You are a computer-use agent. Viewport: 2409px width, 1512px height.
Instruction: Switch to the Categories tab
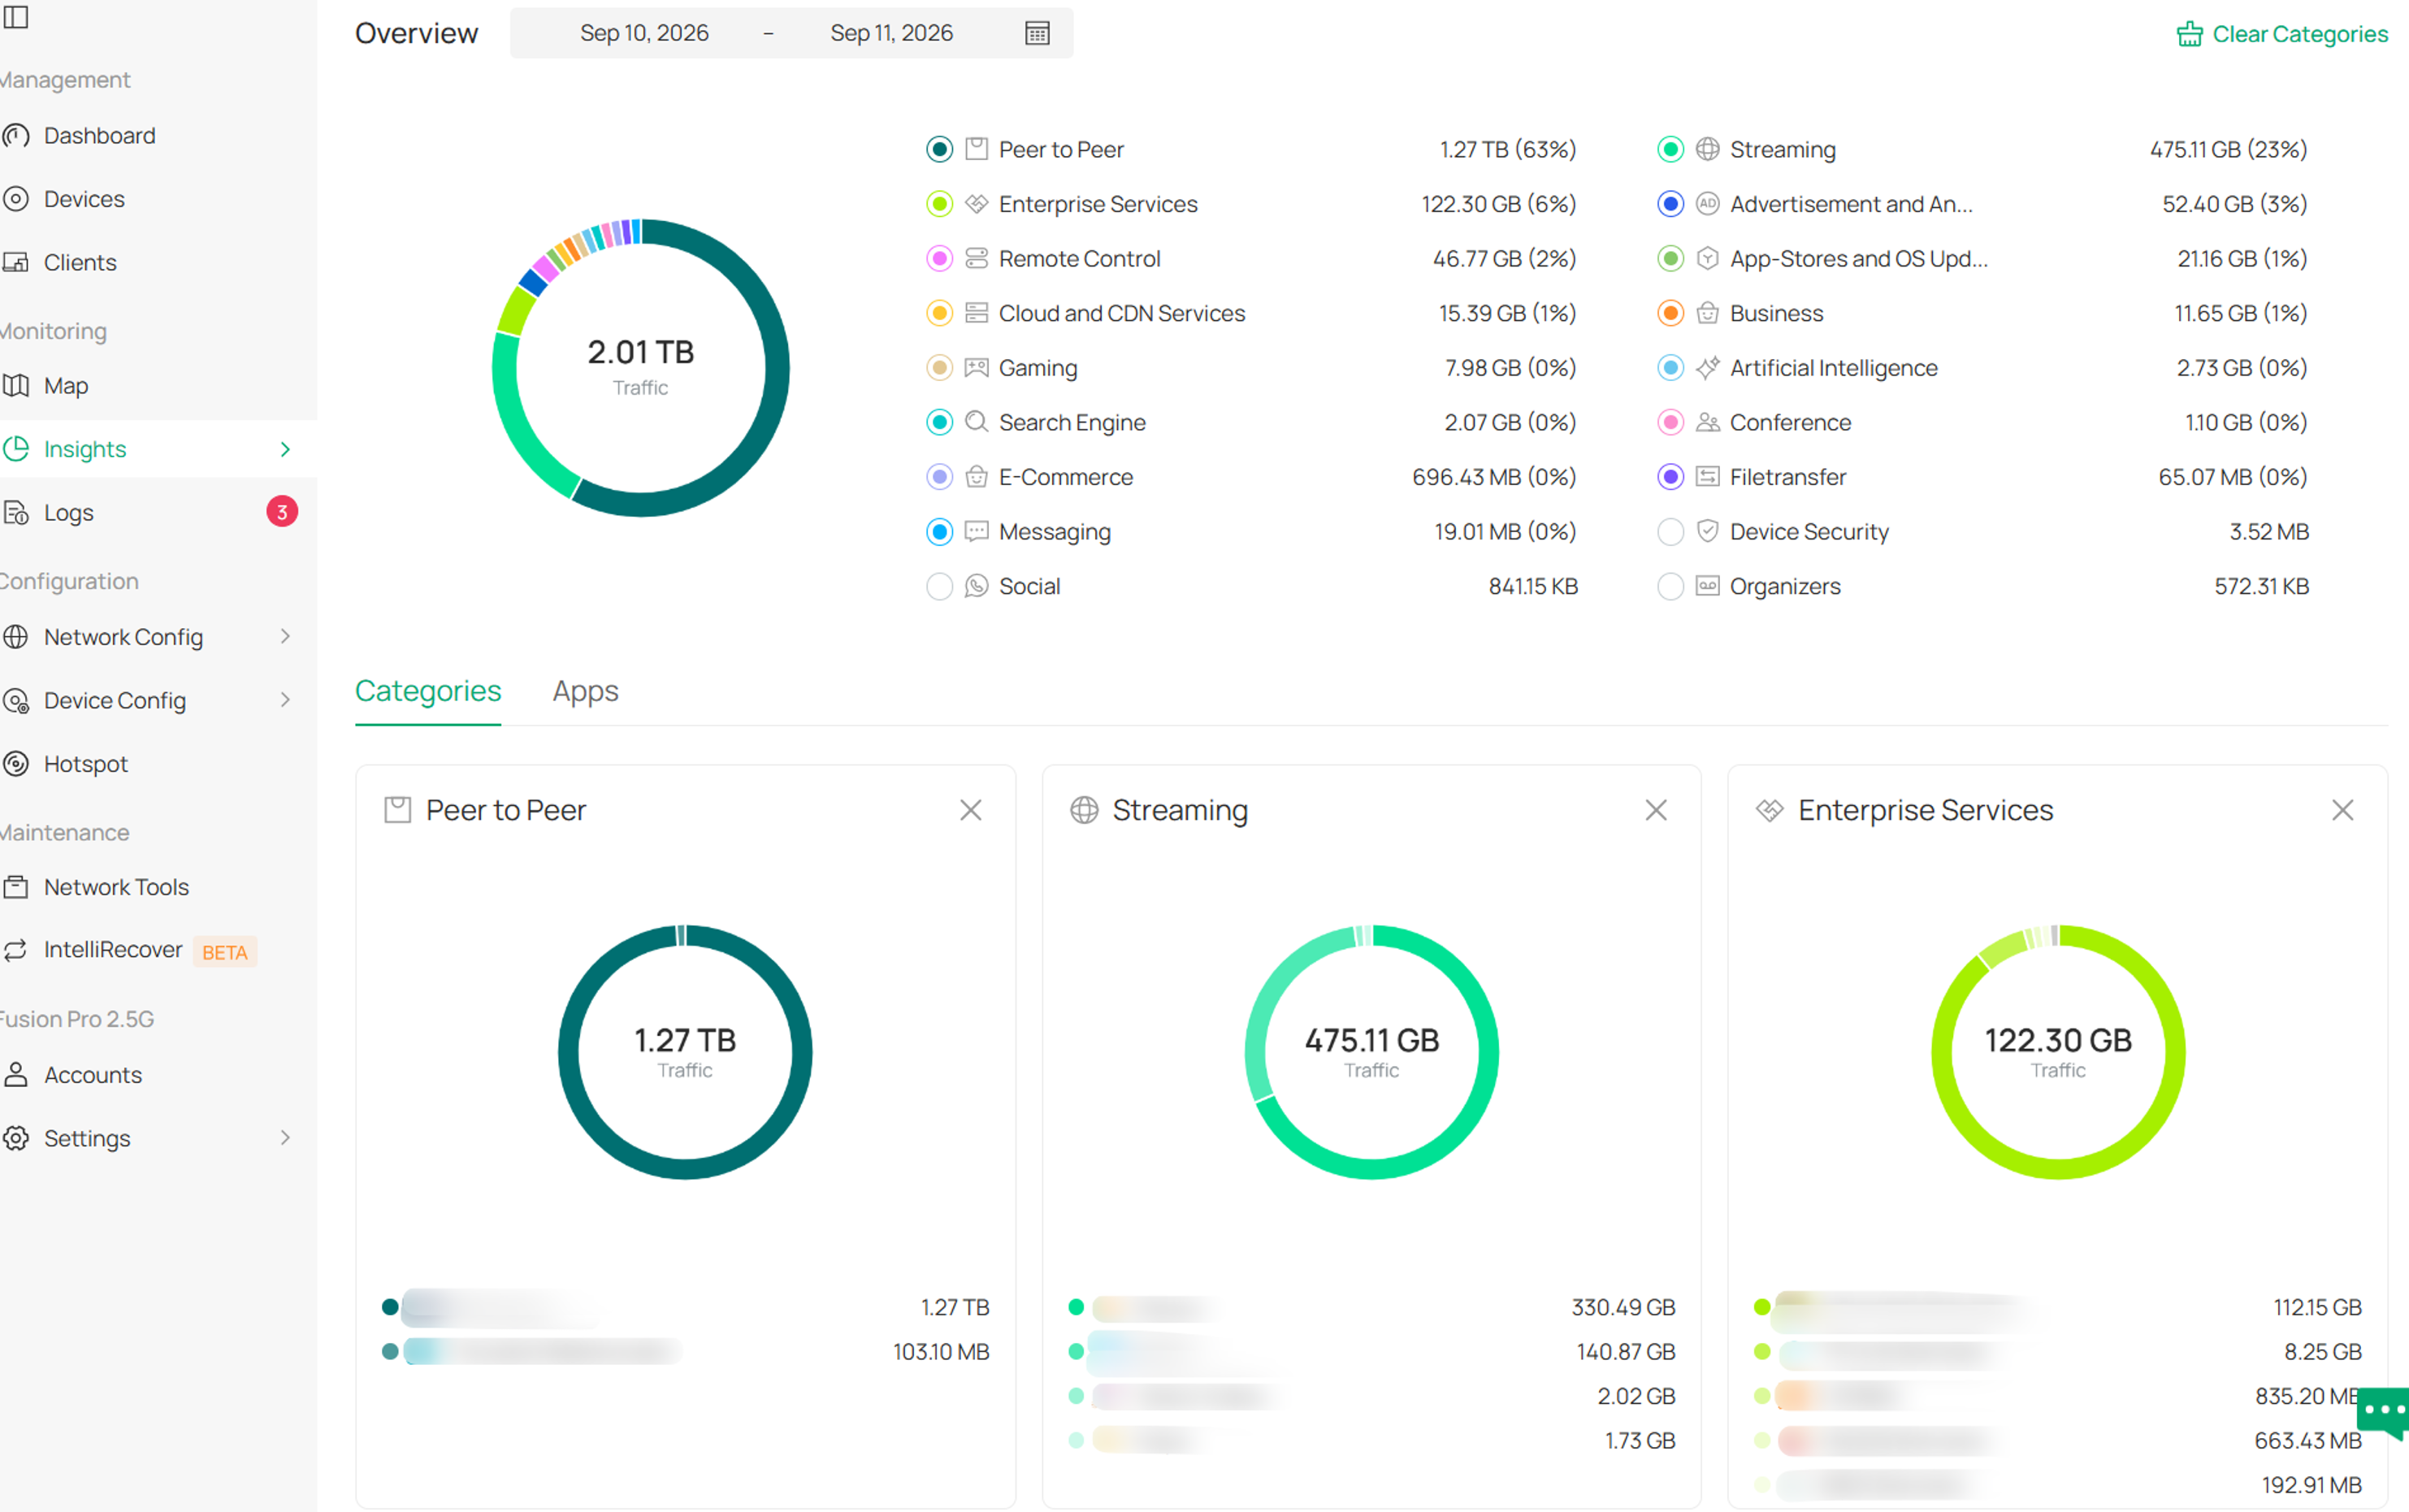(x=428, y=691)
